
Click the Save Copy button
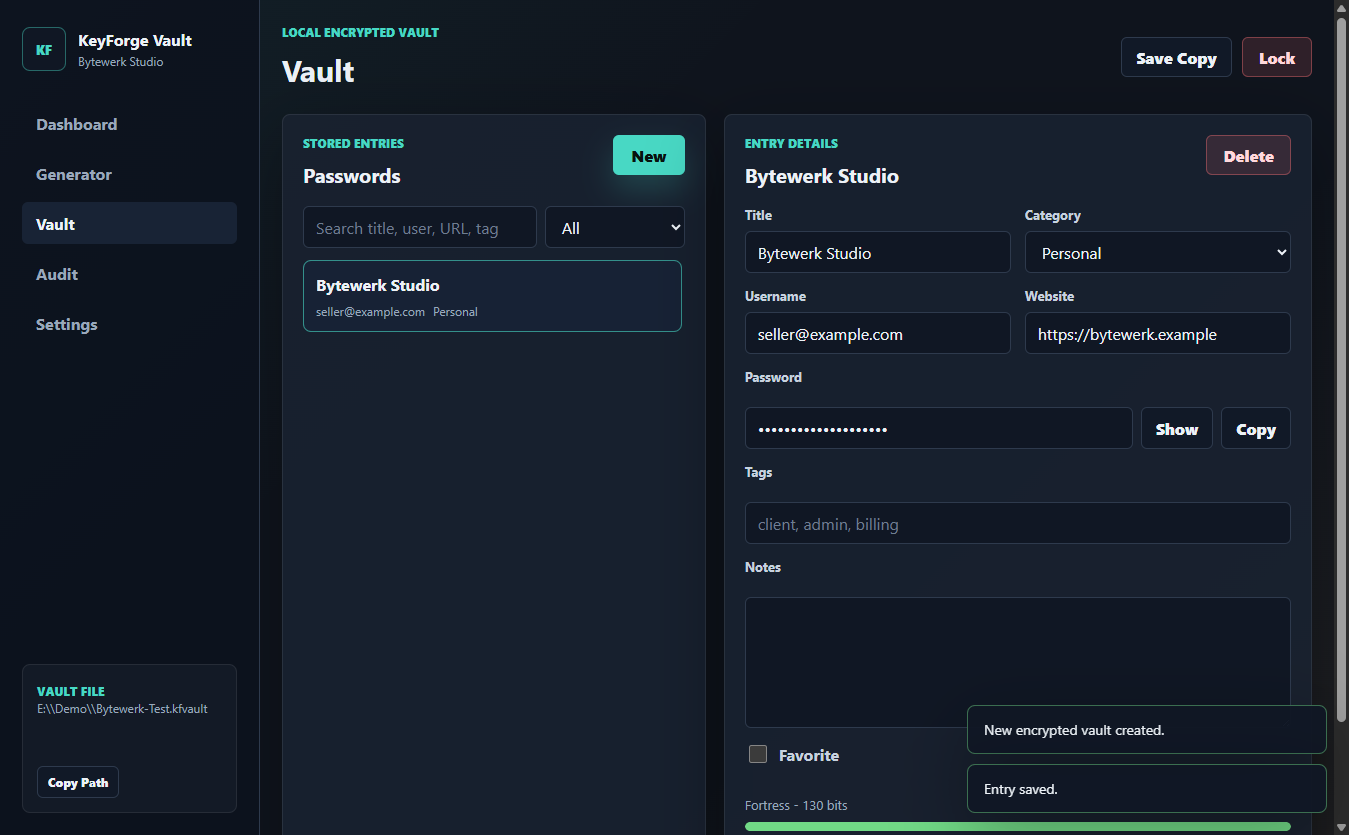[x=1176, y=58]
